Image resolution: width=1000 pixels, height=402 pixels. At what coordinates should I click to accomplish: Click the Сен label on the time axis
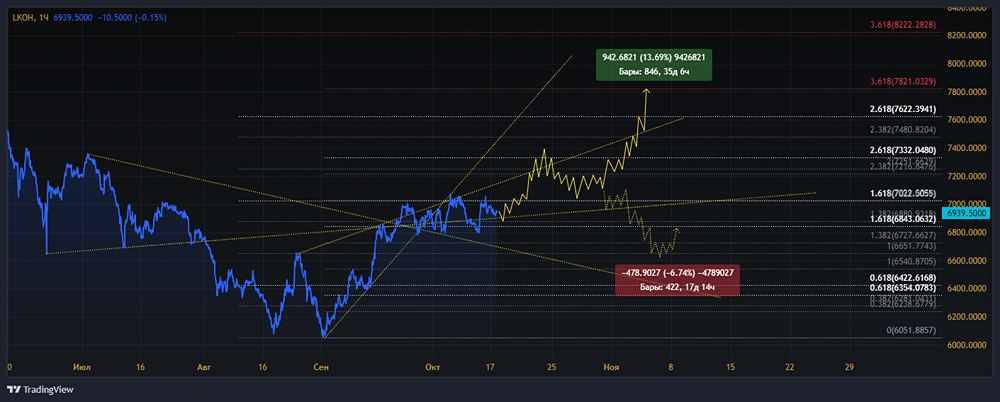(x=320, y=367)
